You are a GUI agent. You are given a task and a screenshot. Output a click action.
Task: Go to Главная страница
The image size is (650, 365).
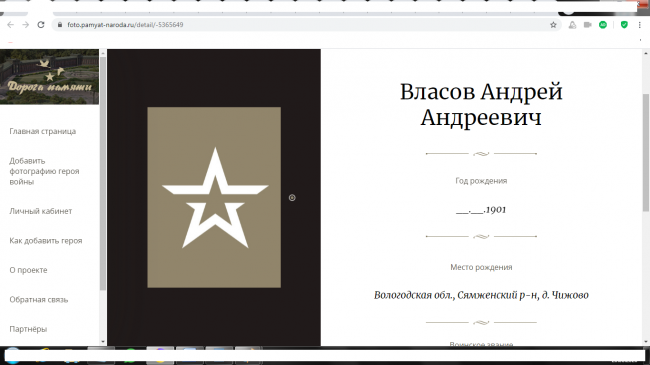tap(43, 131)
